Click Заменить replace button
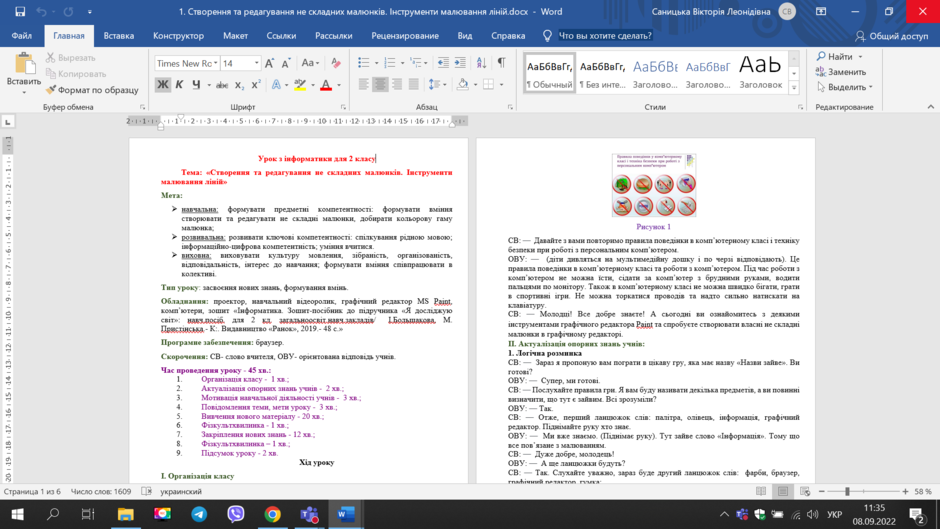This screenshot has width=940, height=529. coord(840,72)
